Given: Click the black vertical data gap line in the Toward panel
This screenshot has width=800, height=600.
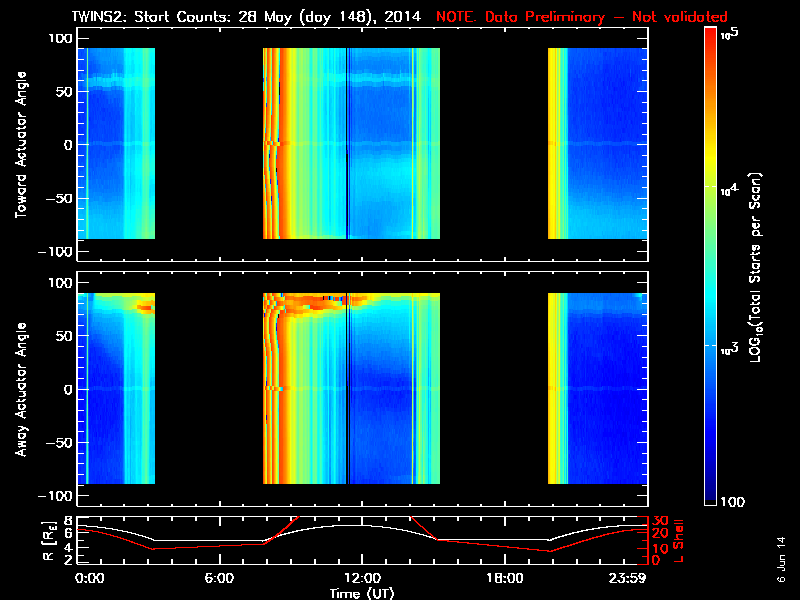Looking at the screenshot, I should point(347,143).
